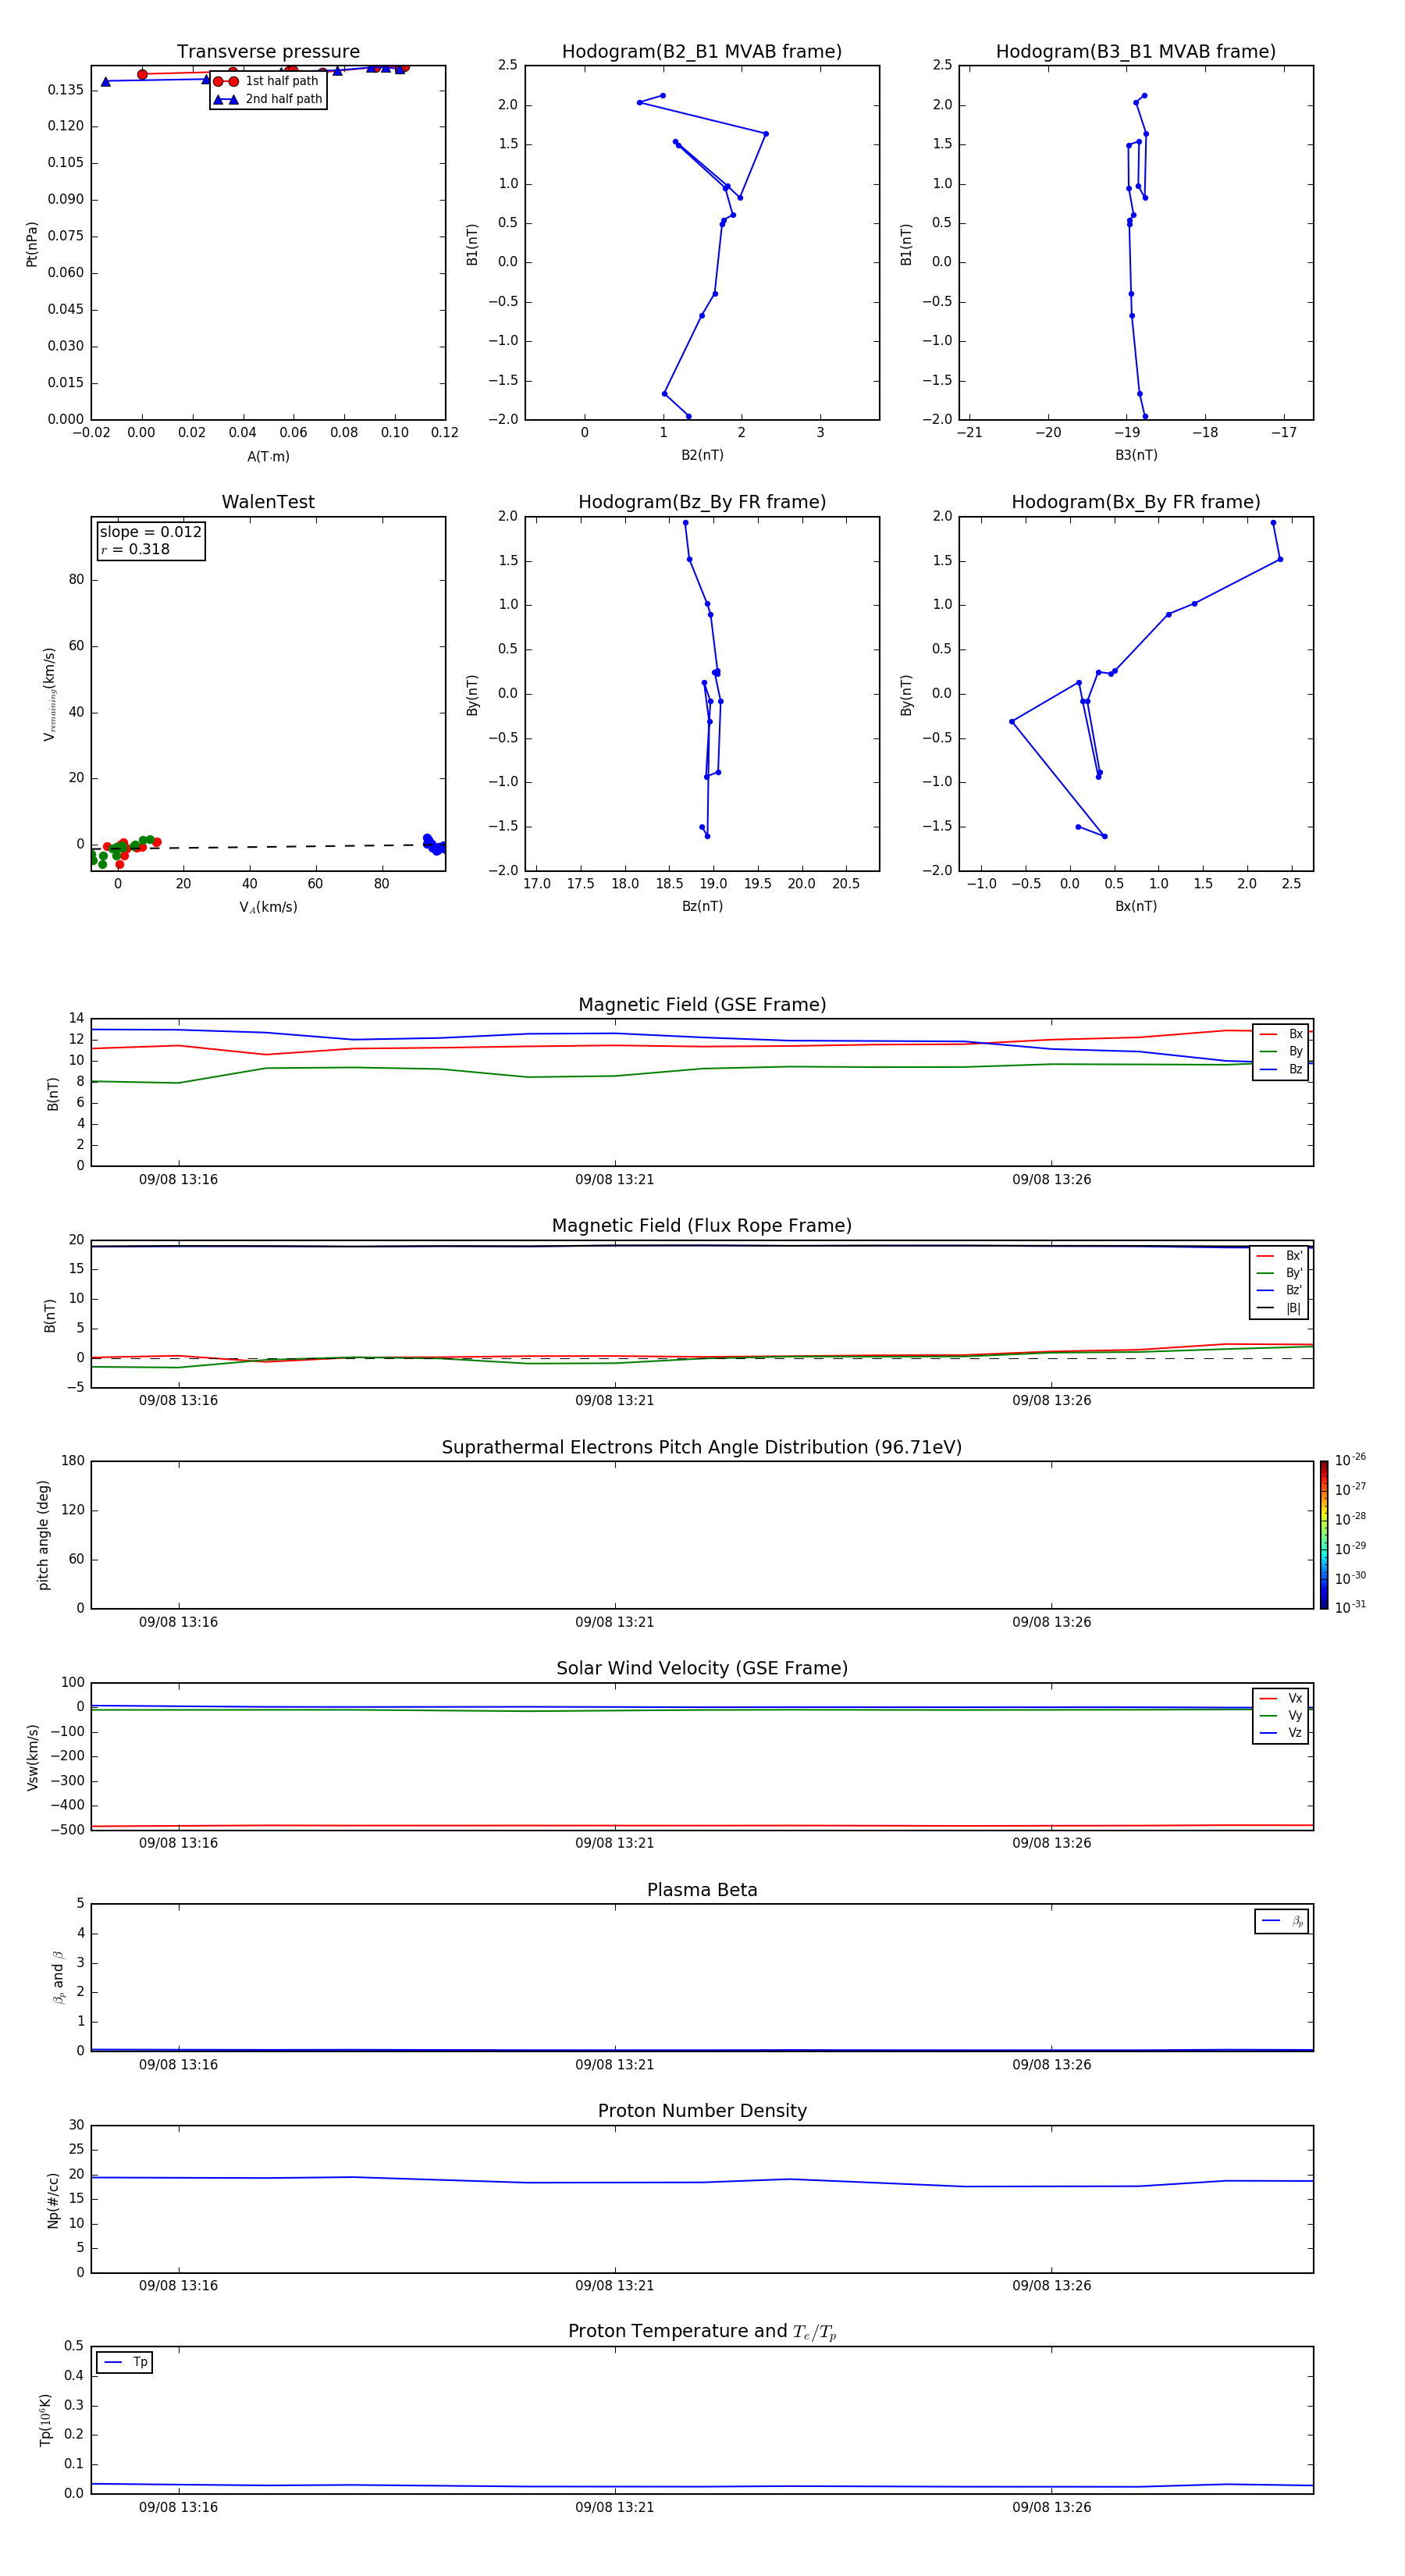The width and height of the screenshot is (1405, 2576).
Task: Click the 'A(T·m)' x-axis label
Action: [268, 457]
